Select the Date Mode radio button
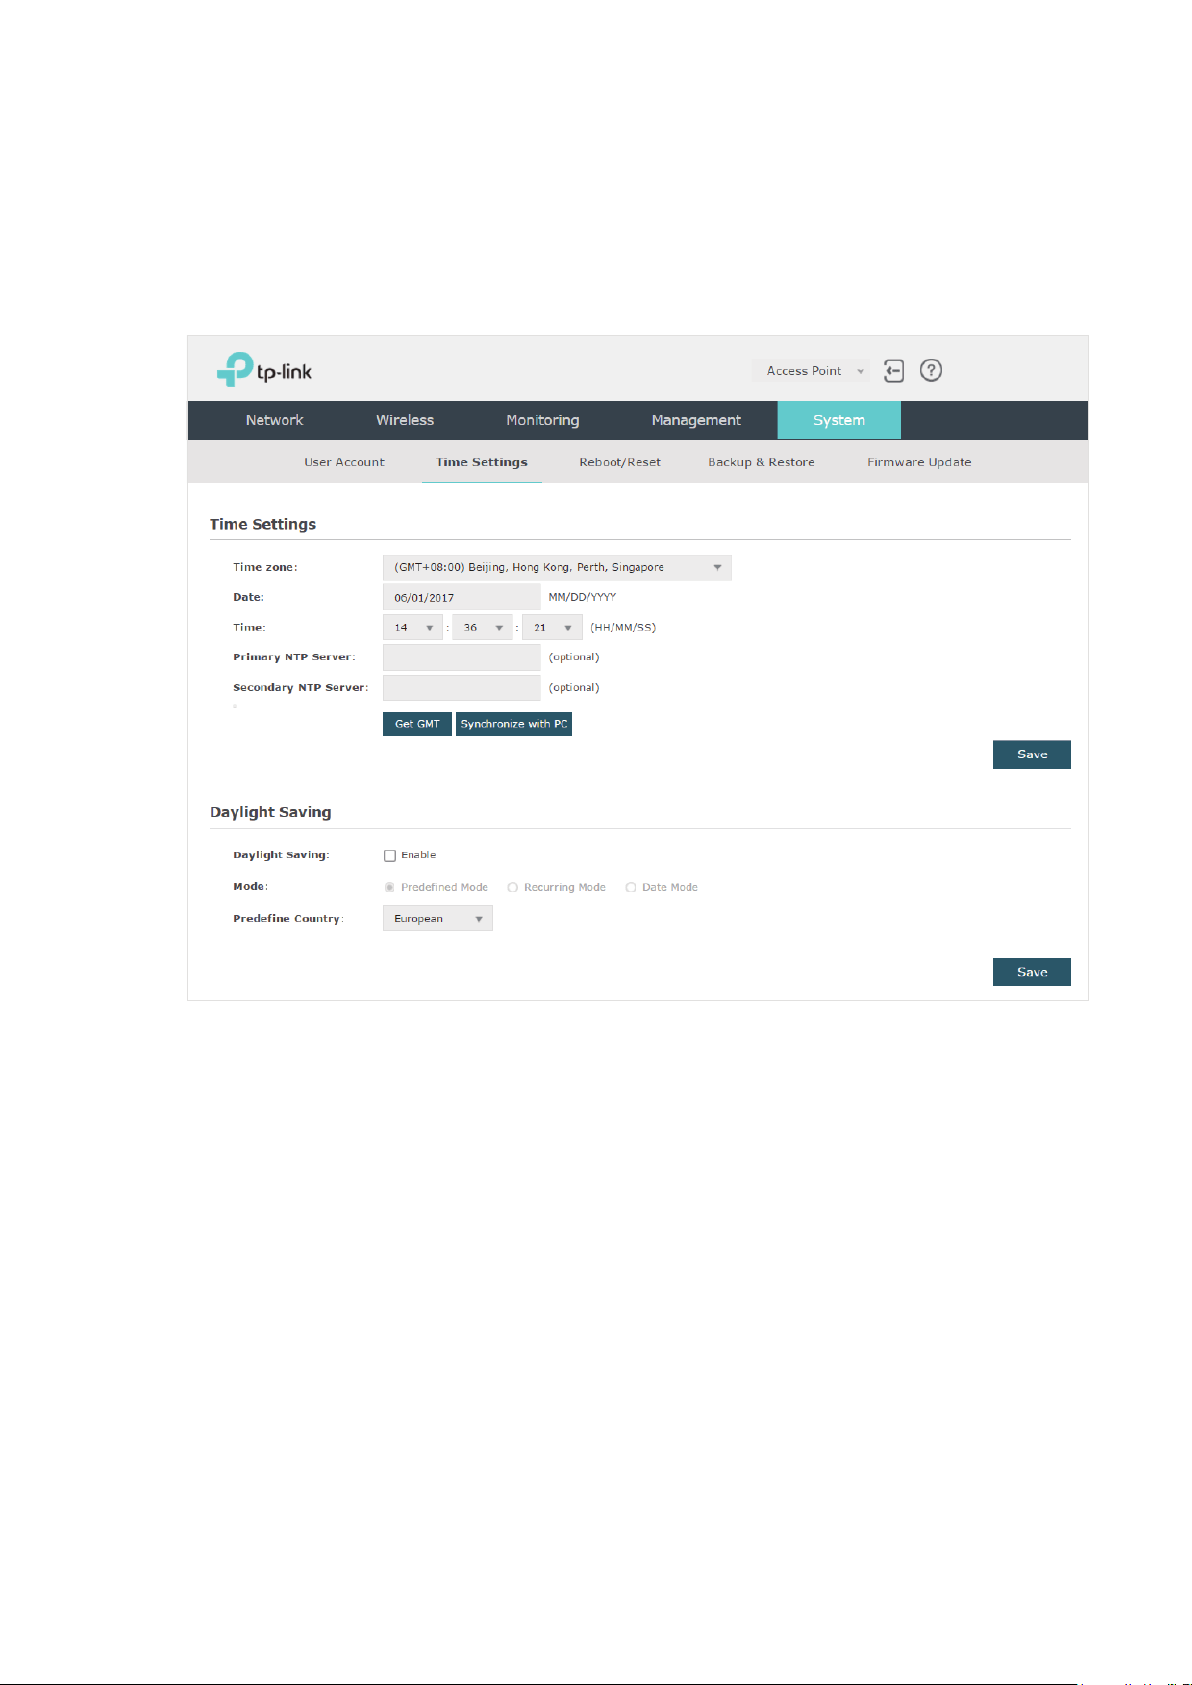The image size is (1192, 1685). coord(631,887)
